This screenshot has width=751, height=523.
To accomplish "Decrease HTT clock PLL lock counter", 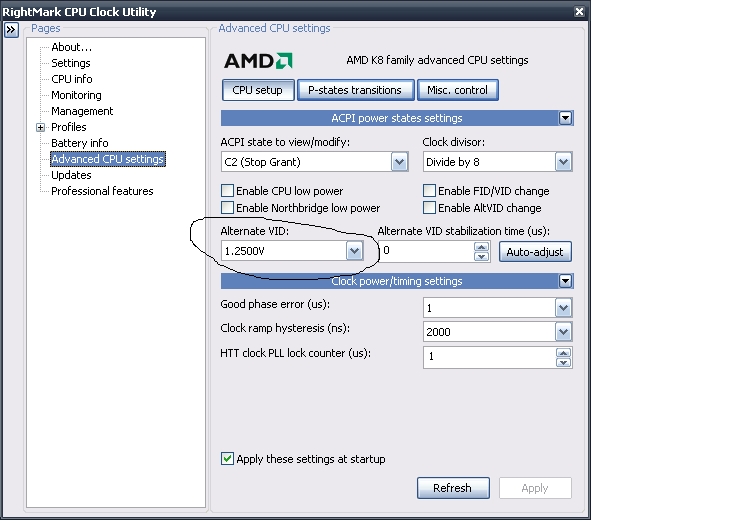I will coord(563,363).
